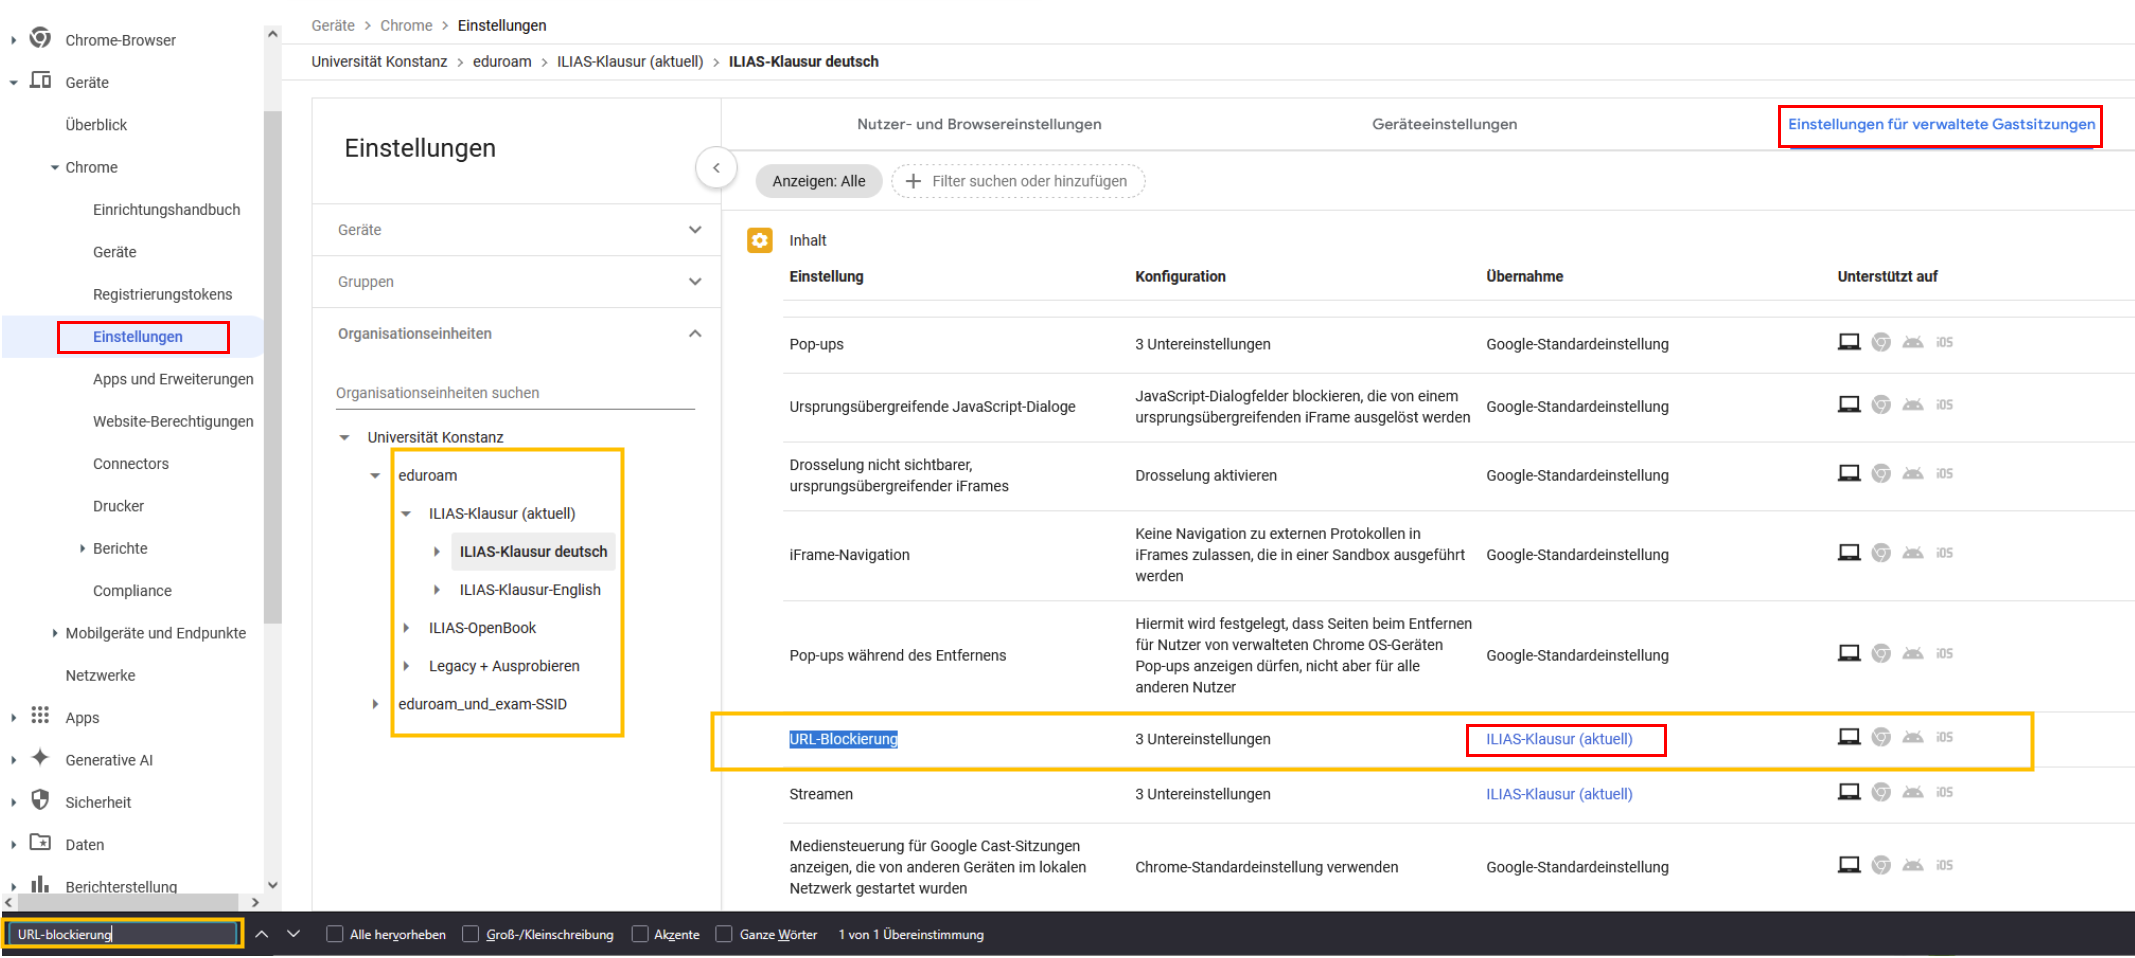The height and width of the screenshot is (958, 2135).
Task: Click the laptop icon in Drosselung row
Action: point(1849,473)
